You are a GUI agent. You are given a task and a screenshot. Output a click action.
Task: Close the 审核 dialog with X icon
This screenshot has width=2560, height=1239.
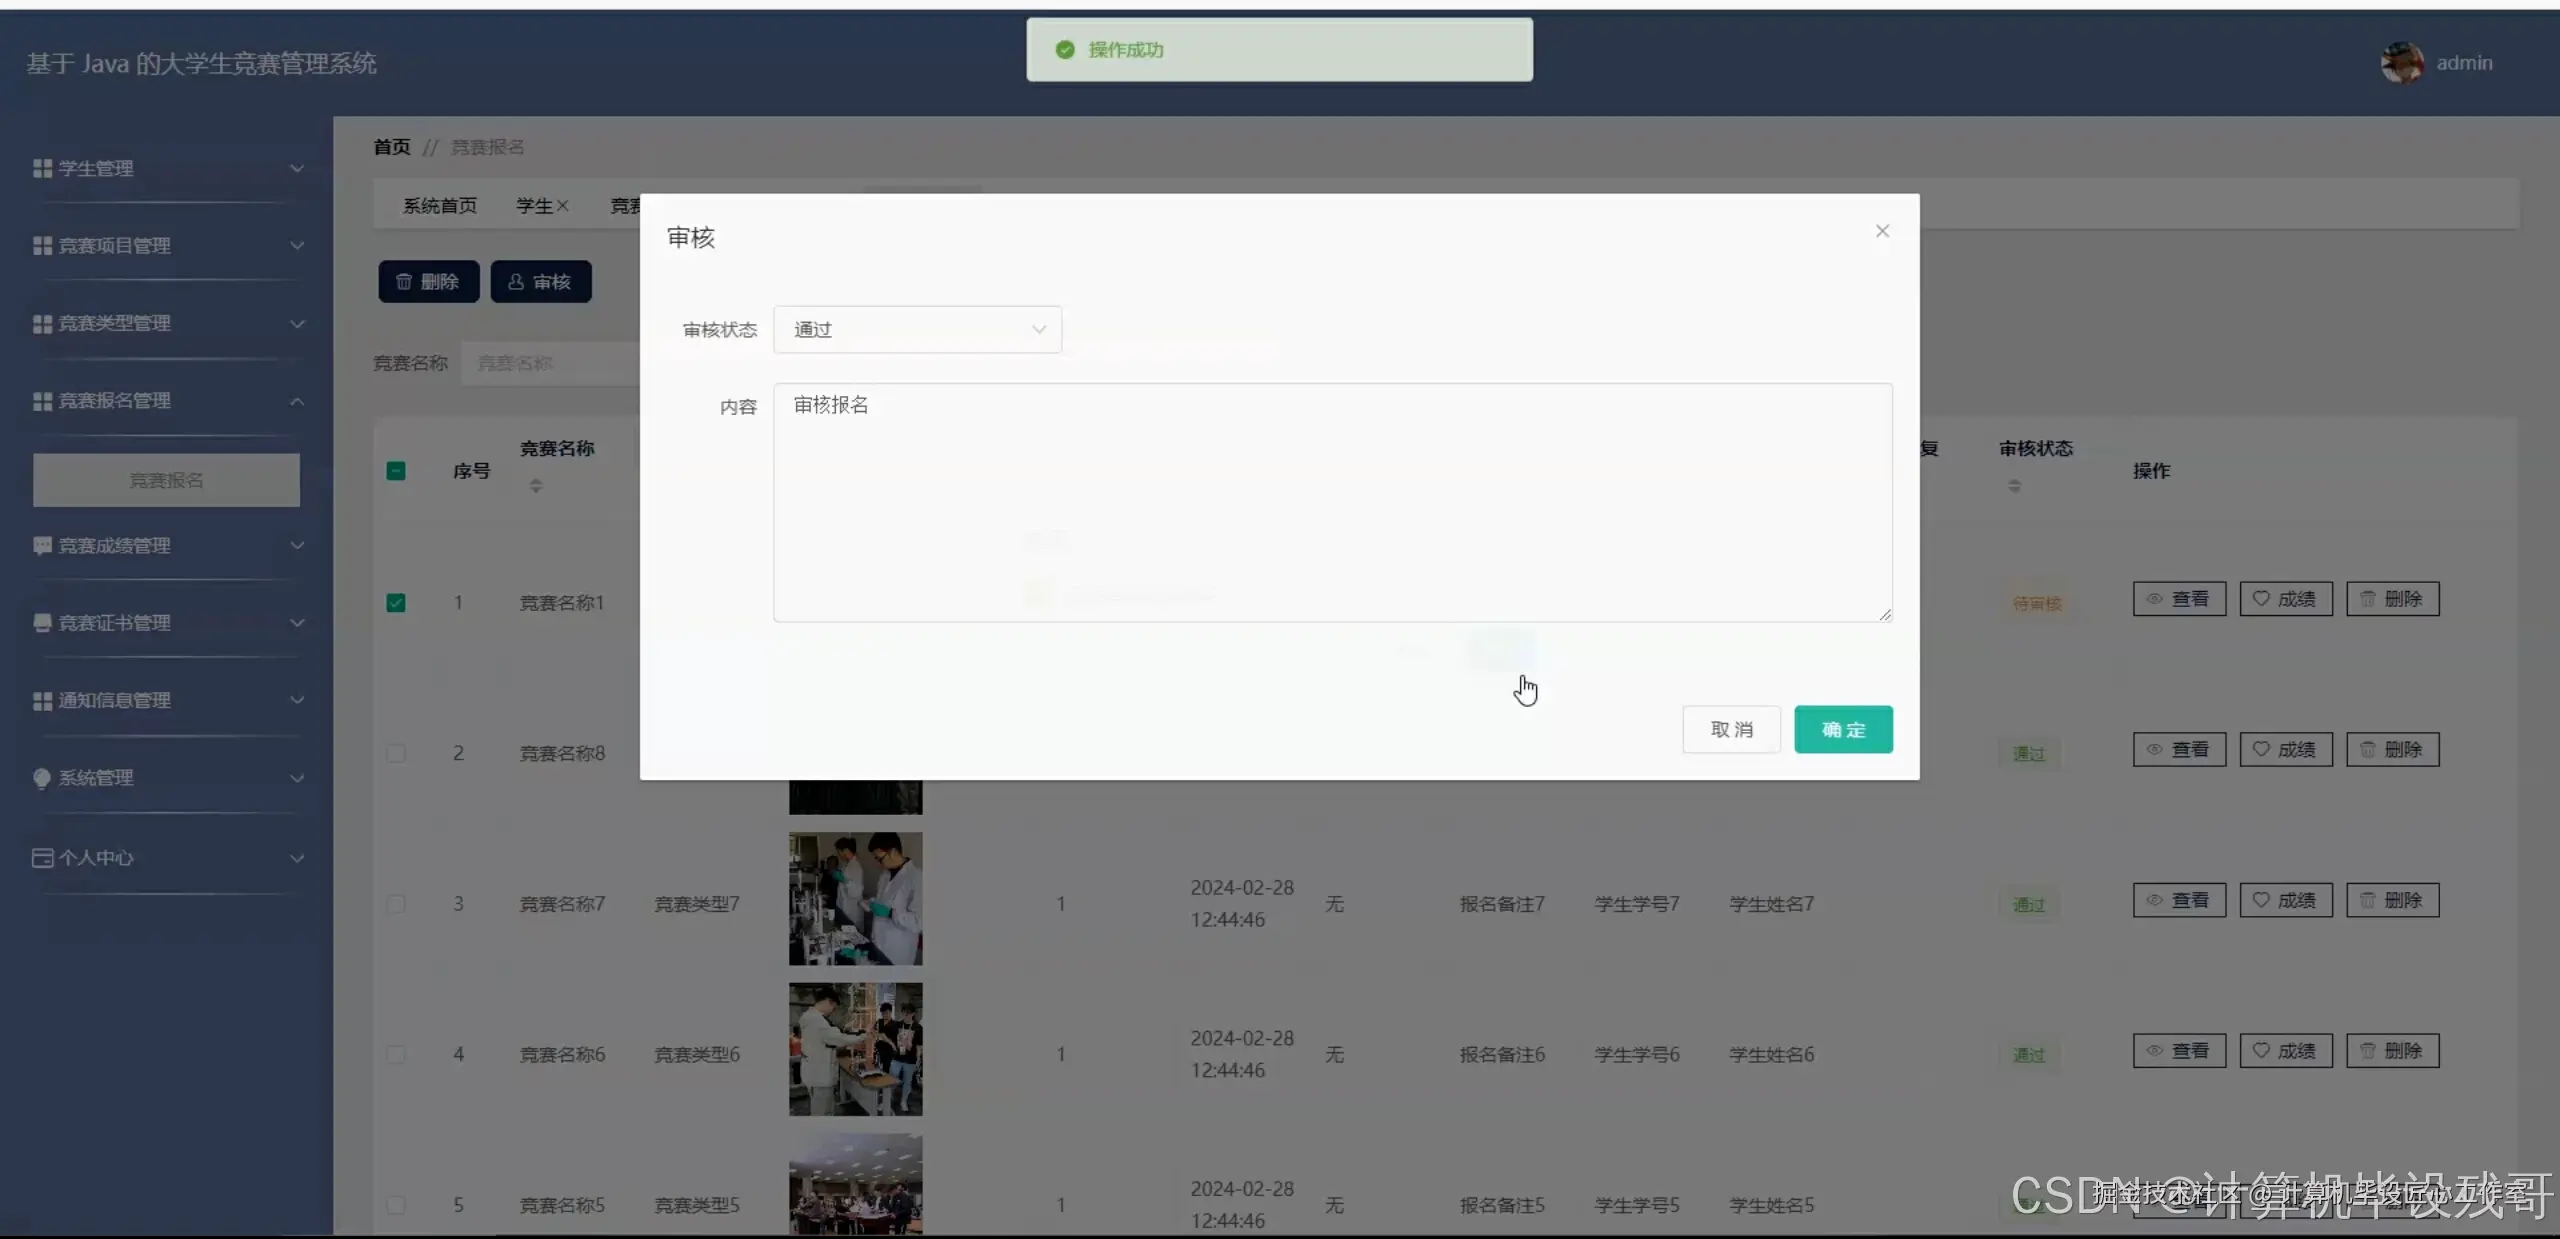(x=1882, y=231)
